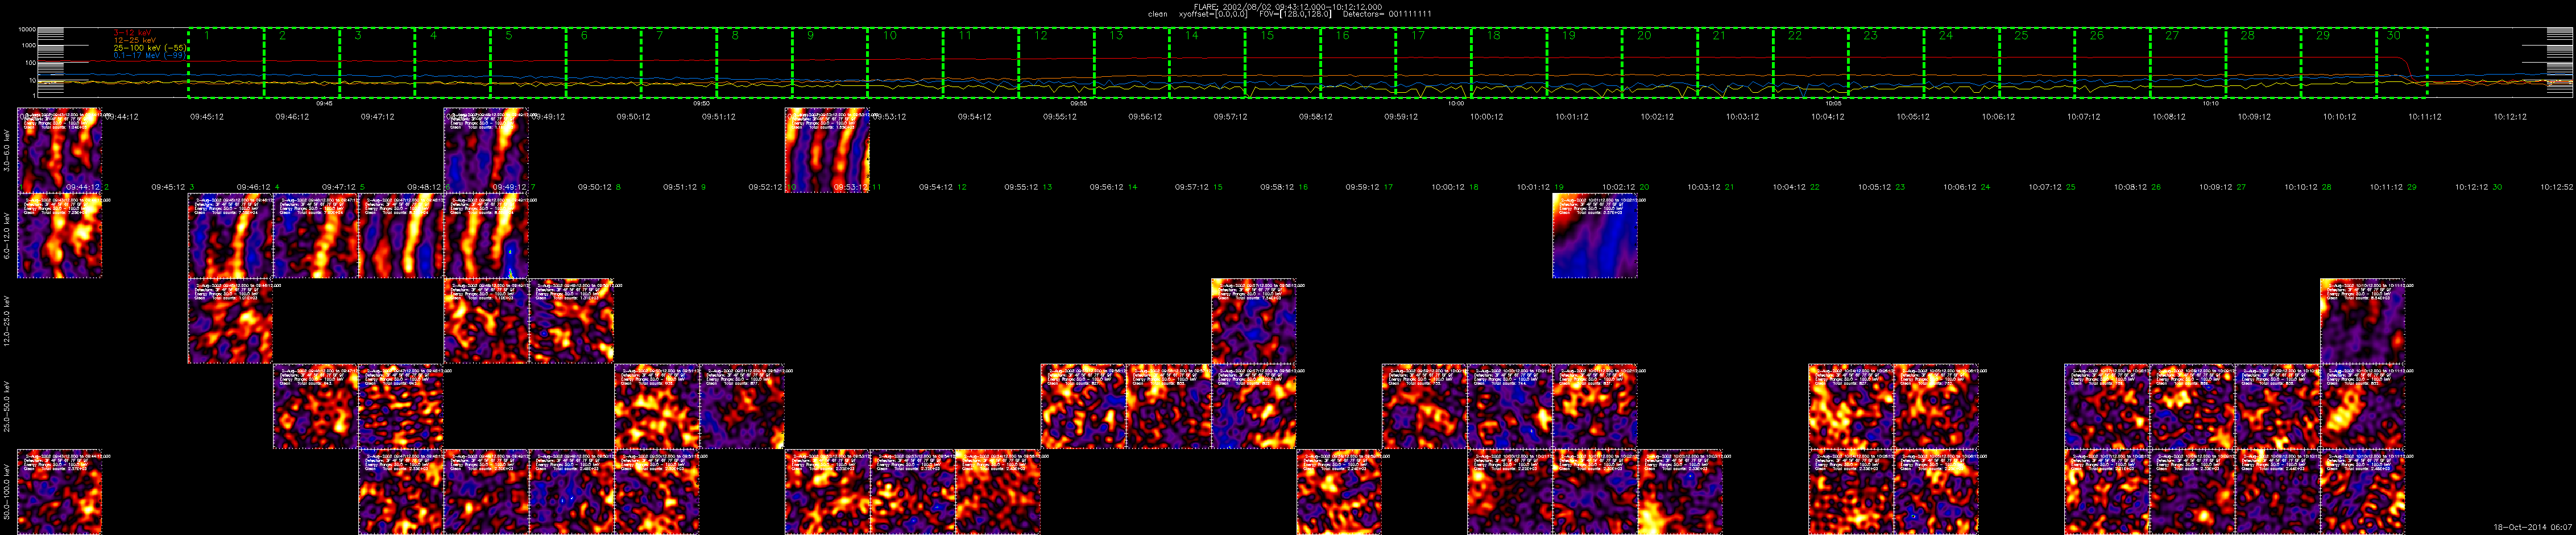
Task: Open the 50.0-100.0 keV image for interval 16
Action: click(1339, 491)
